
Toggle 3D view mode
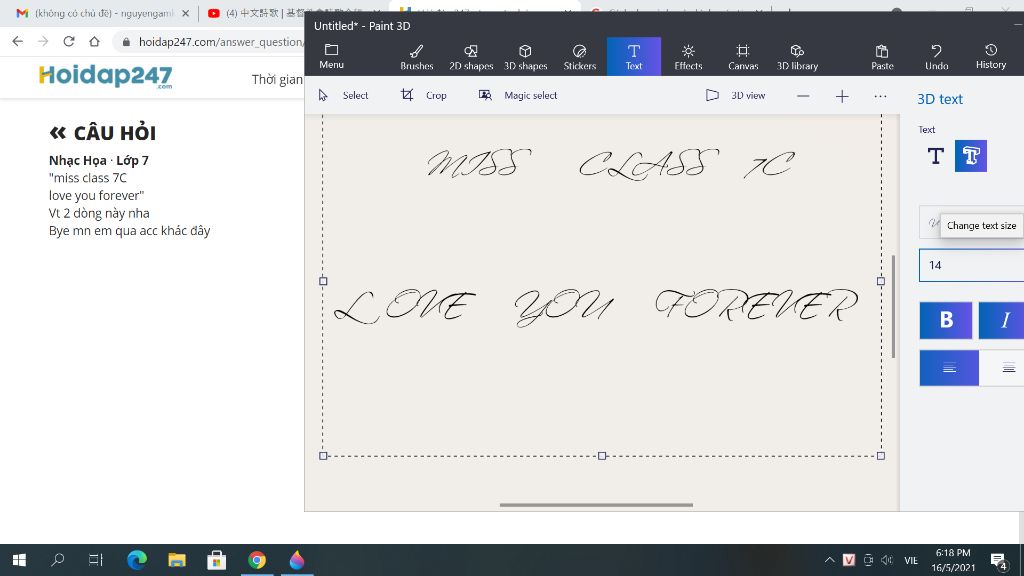click(735, 95)
